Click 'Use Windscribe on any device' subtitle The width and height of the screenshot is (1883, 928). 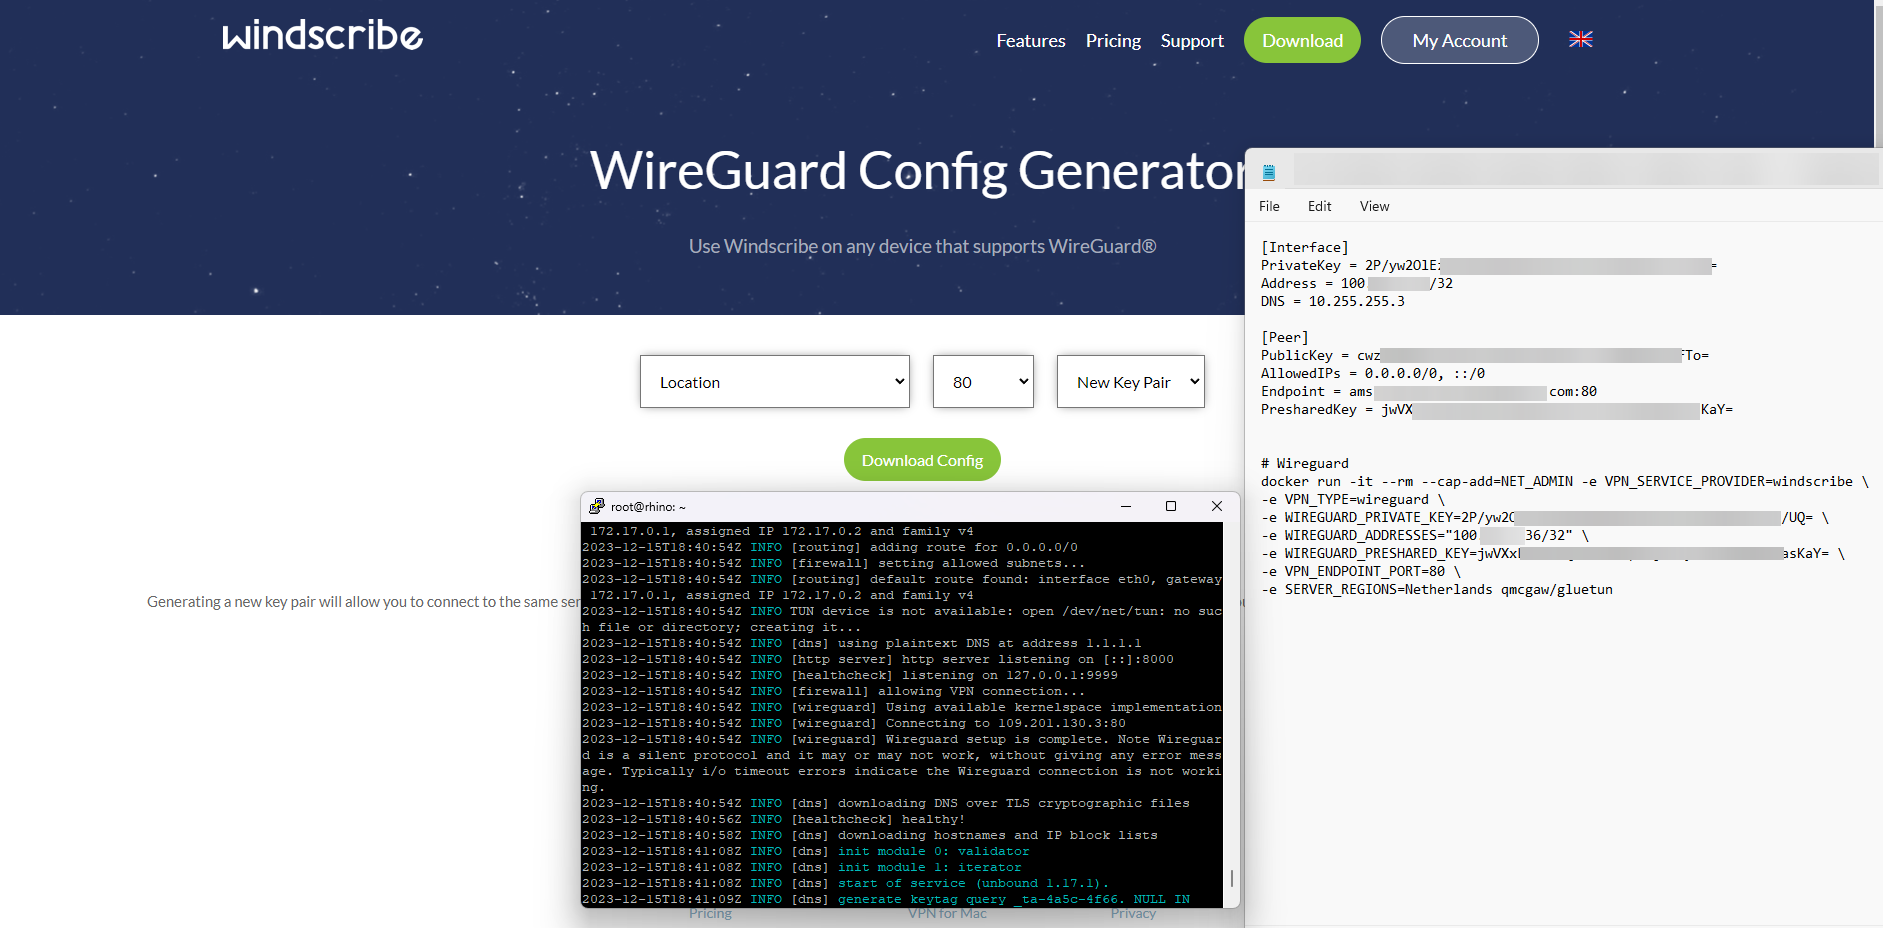(x=922, y=246)
